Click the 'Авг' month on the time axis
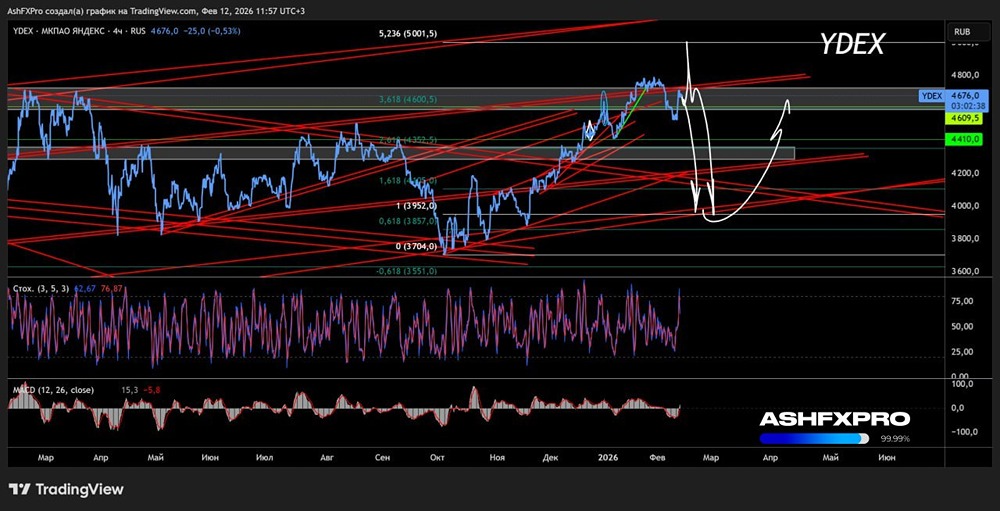Image resolution: width=1000 pixels, height=511 pixels. (x=327, y=457)
